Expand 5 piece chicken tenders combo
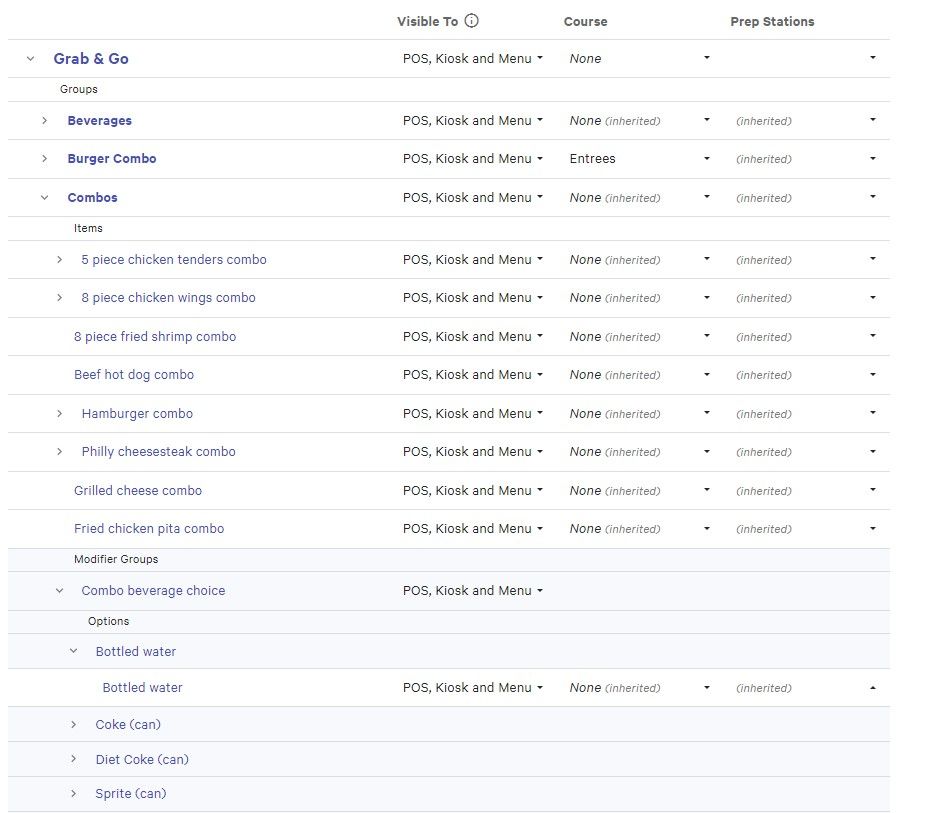927x813 pixels. 59,260
